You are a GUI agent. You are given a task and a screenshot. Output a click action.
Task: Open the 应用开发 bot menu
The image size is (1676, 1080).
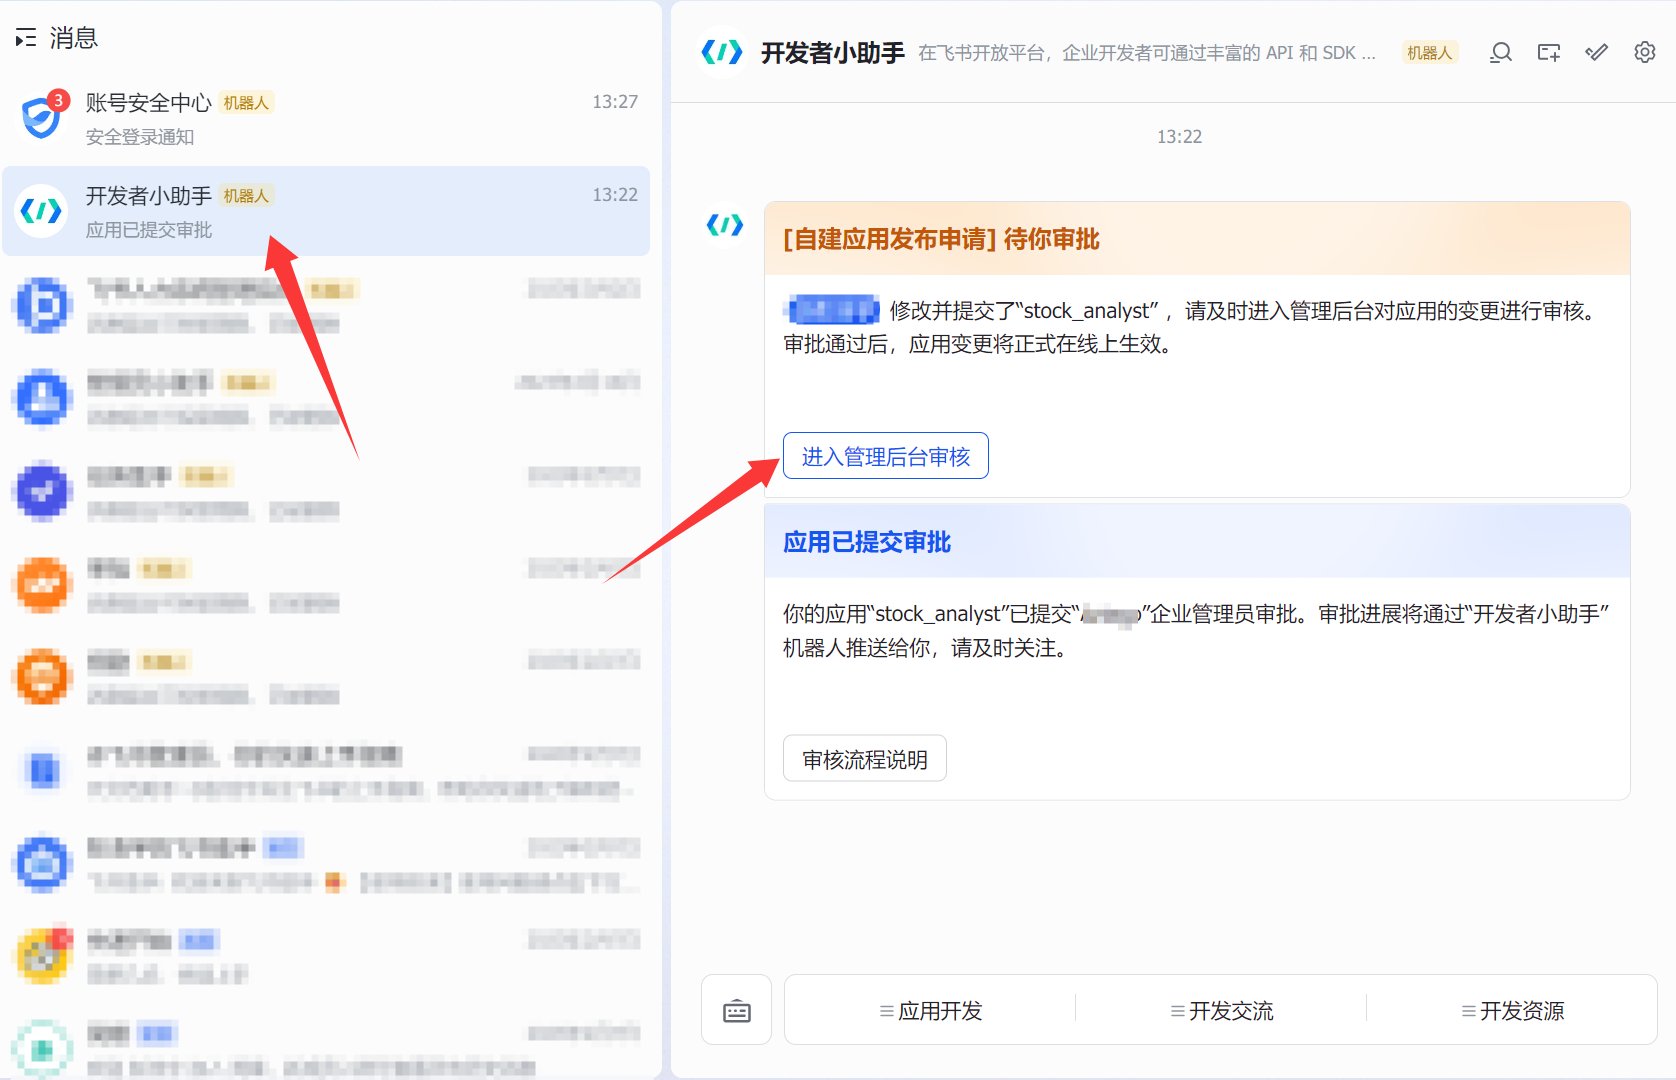tap(930, 1010)
